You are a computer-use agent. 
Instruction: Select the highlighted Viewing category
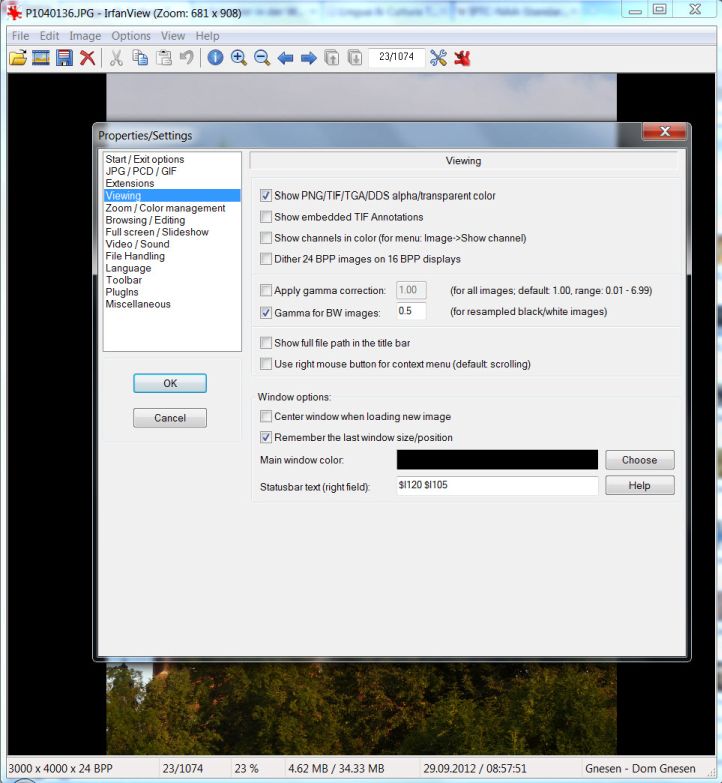pyautogui.click(x=172, y=196)
